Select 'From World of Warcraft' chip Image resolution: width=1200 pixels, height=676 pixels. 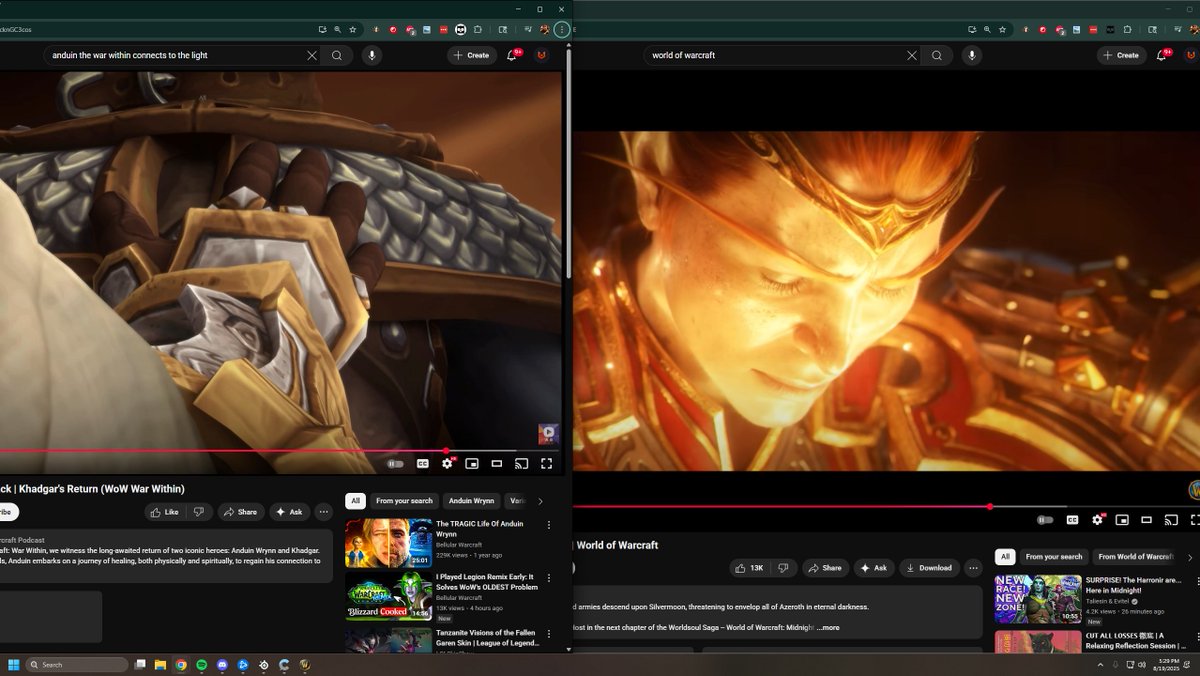click(x=1136, y=557)
